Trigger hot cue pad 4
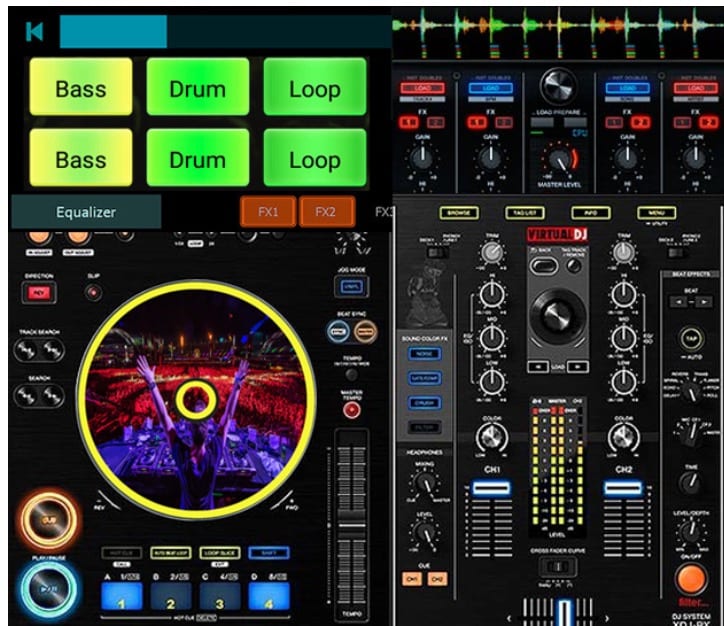 tap(269, 596)
